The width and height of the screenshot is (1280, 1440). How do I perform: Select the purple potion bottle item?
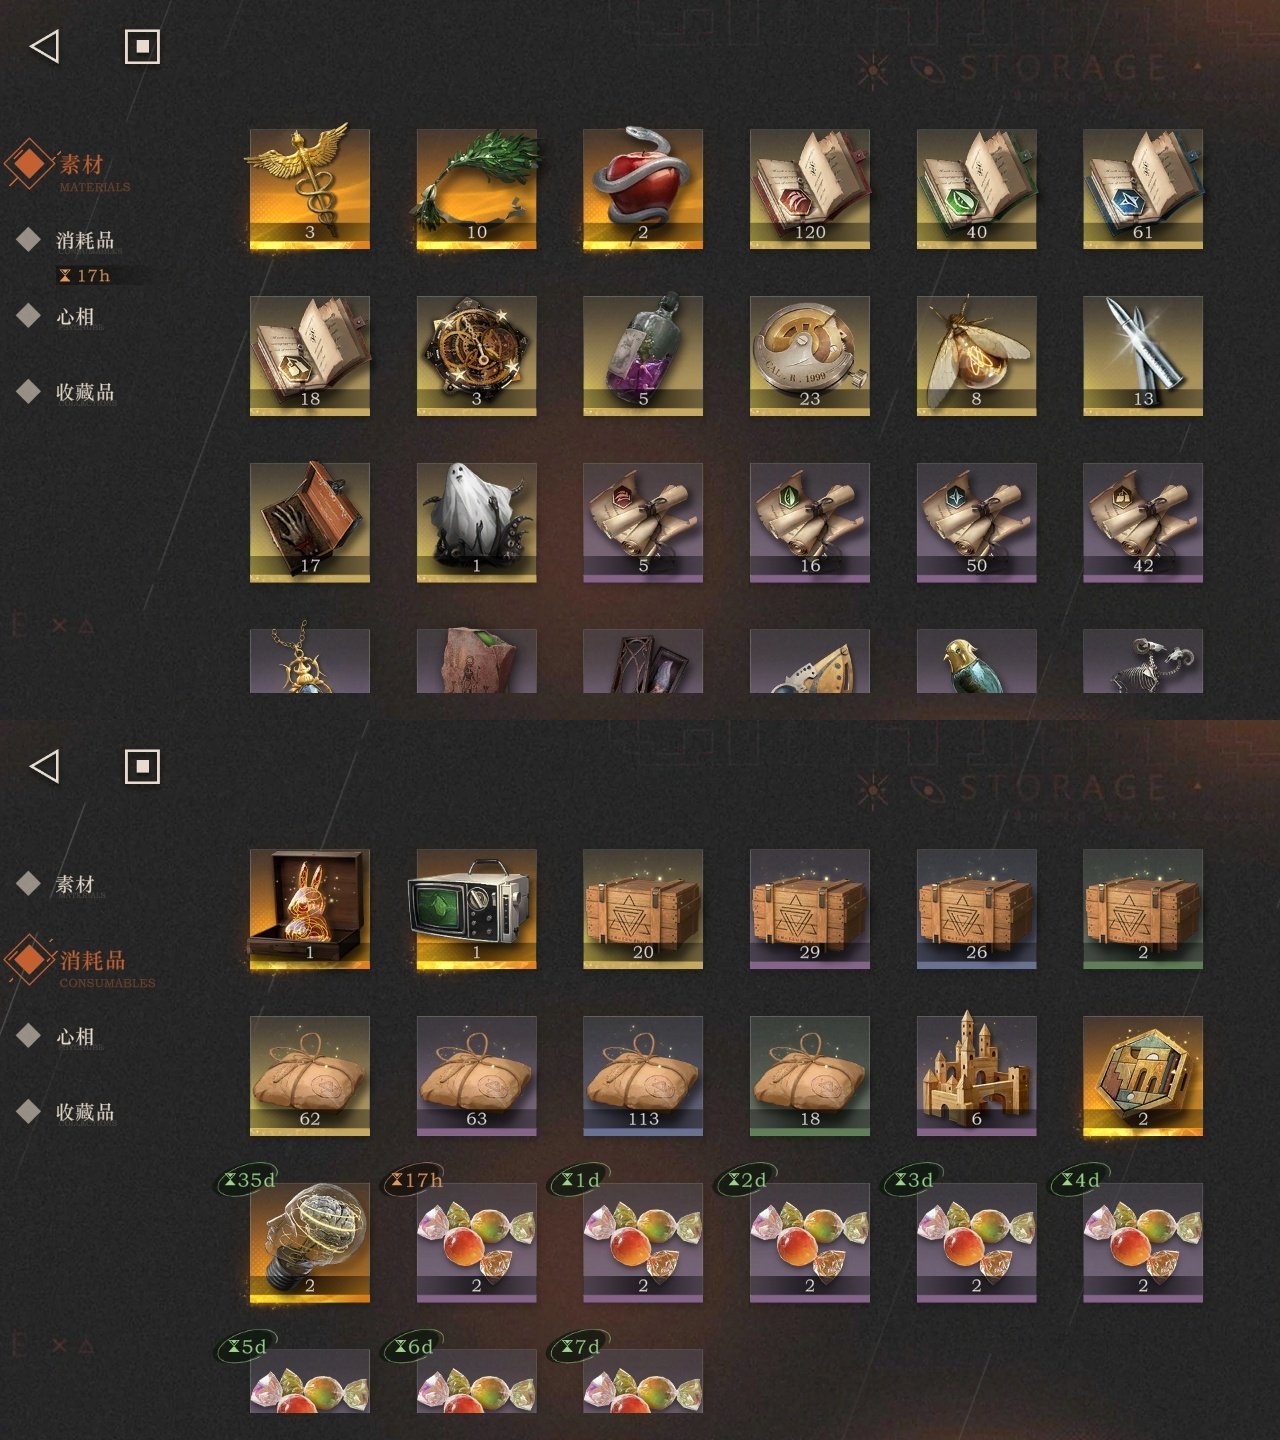pyautogui.click(x=643, y=355)
